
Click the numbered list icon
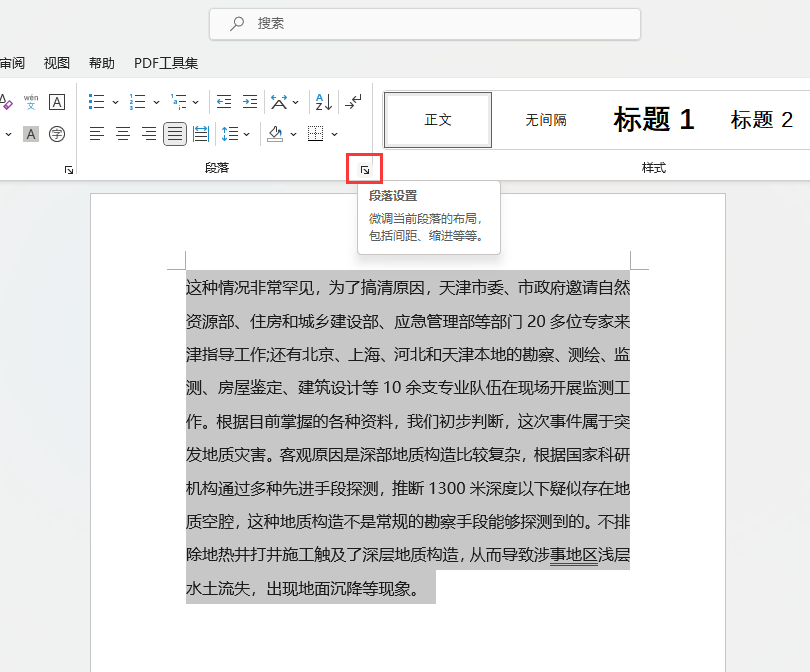[137, 102]
